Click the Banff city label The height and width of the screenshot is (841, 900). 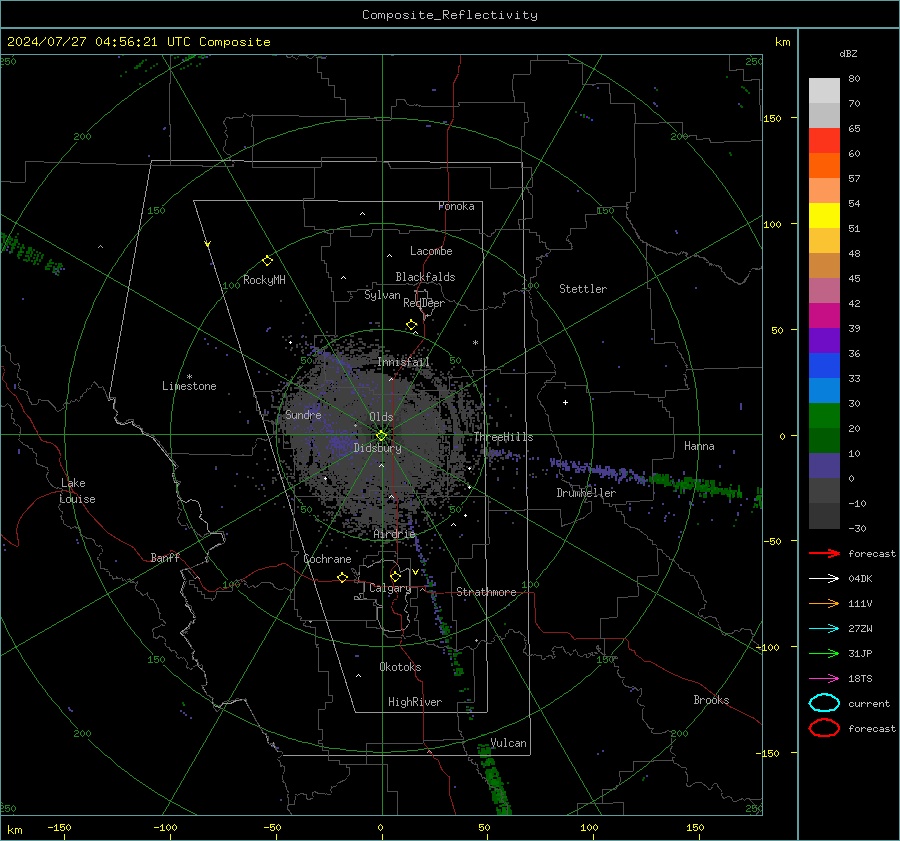(165, 558)
